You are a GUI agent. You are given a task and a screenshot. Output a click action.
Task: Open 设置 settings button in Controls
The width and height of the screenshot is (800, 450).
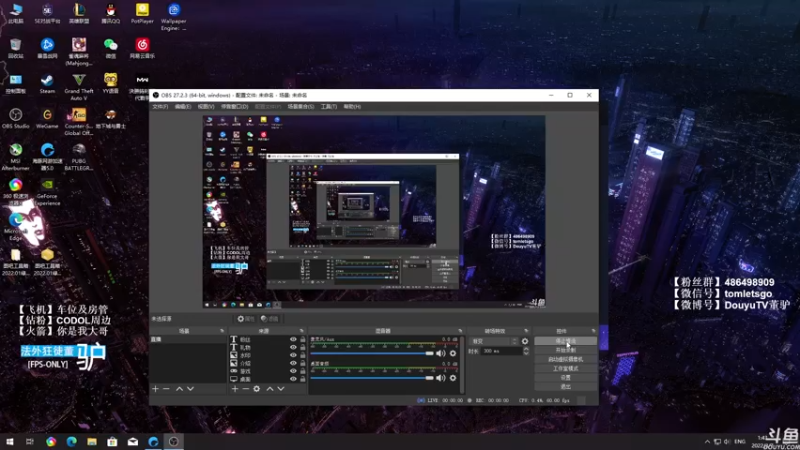pyautogui.click(x=565, y=378)
